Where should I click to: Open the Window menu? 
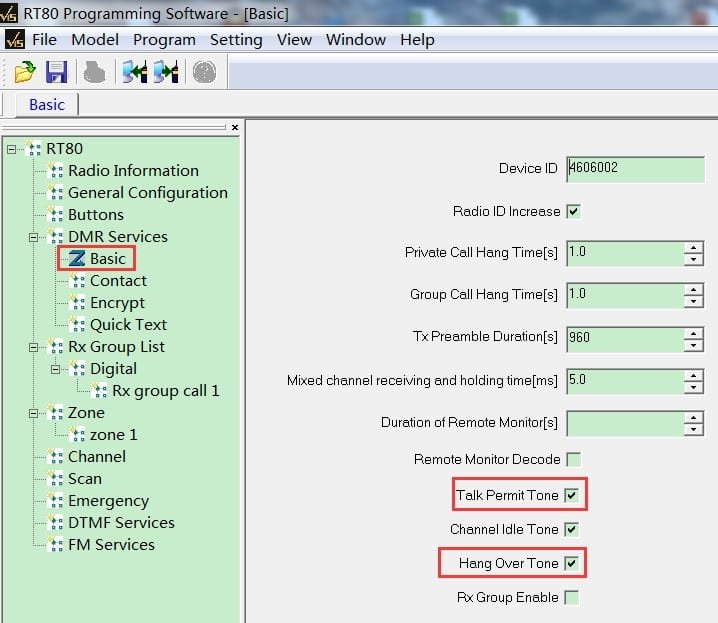point(356,40)
